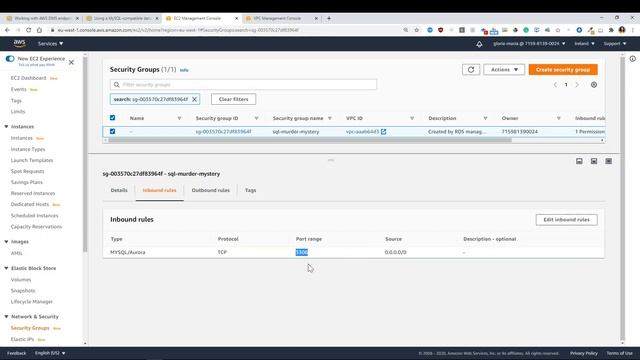Click the highlighted port range value
The width and height of the screenshot is (640, 360).
(x=302, y=253)
